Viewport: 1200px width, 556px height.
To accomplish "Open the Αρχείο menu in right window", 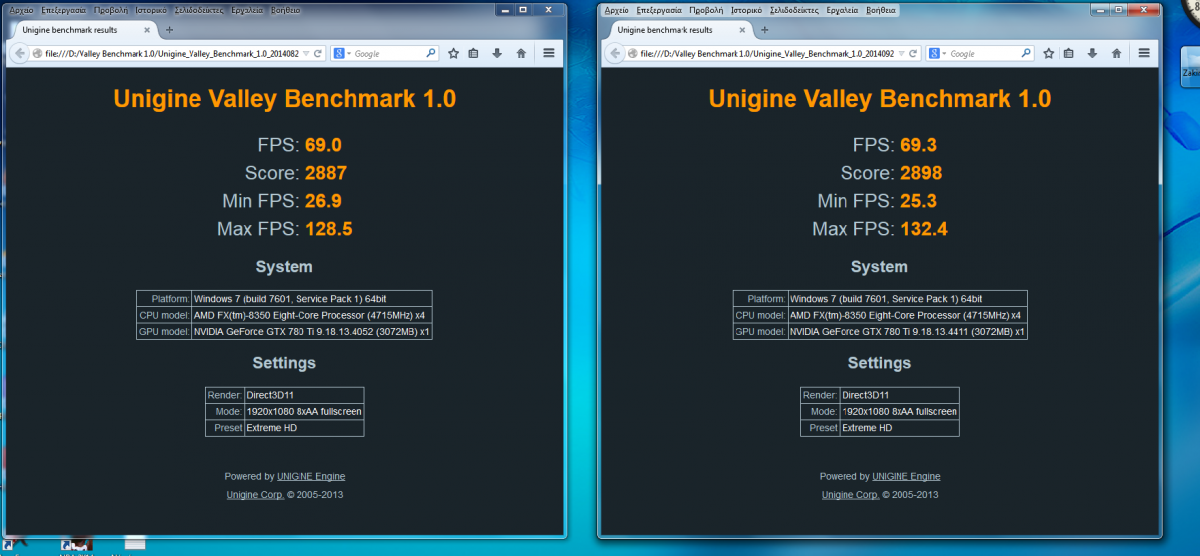I will pyautogui.click(x=617, y=9).
